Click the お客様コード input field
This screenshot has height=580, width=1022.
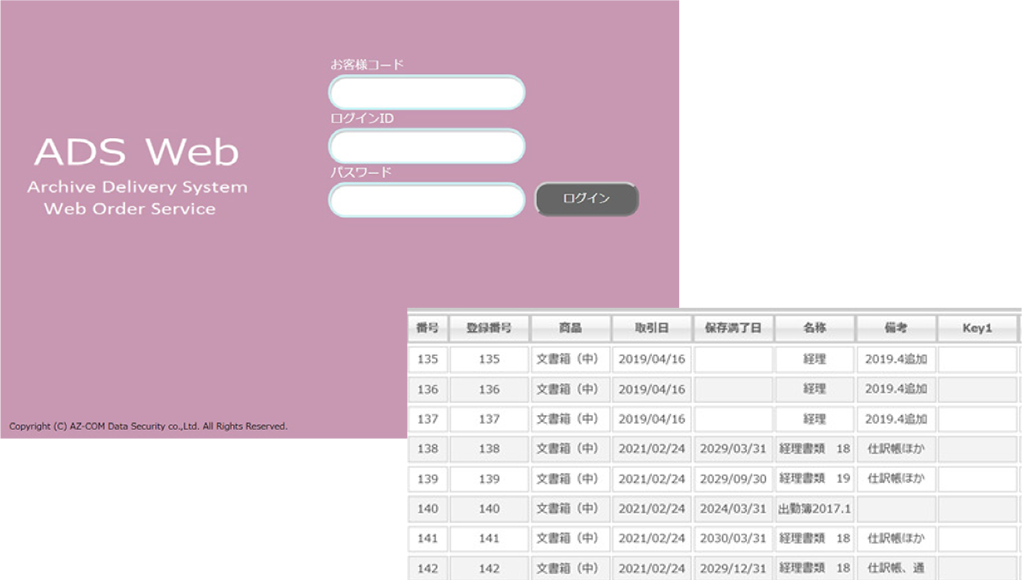point(427,93)
